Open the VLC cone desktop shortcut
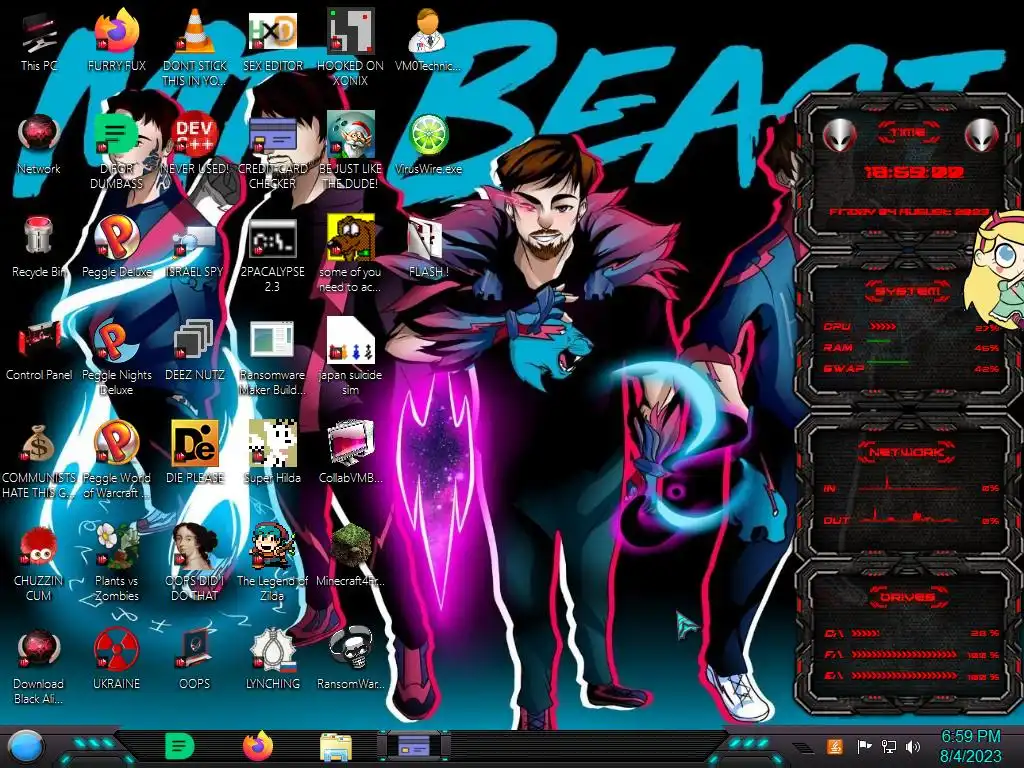Image resolution: width=1024 pixels, height=768 pixels. [x=195, y=48]
